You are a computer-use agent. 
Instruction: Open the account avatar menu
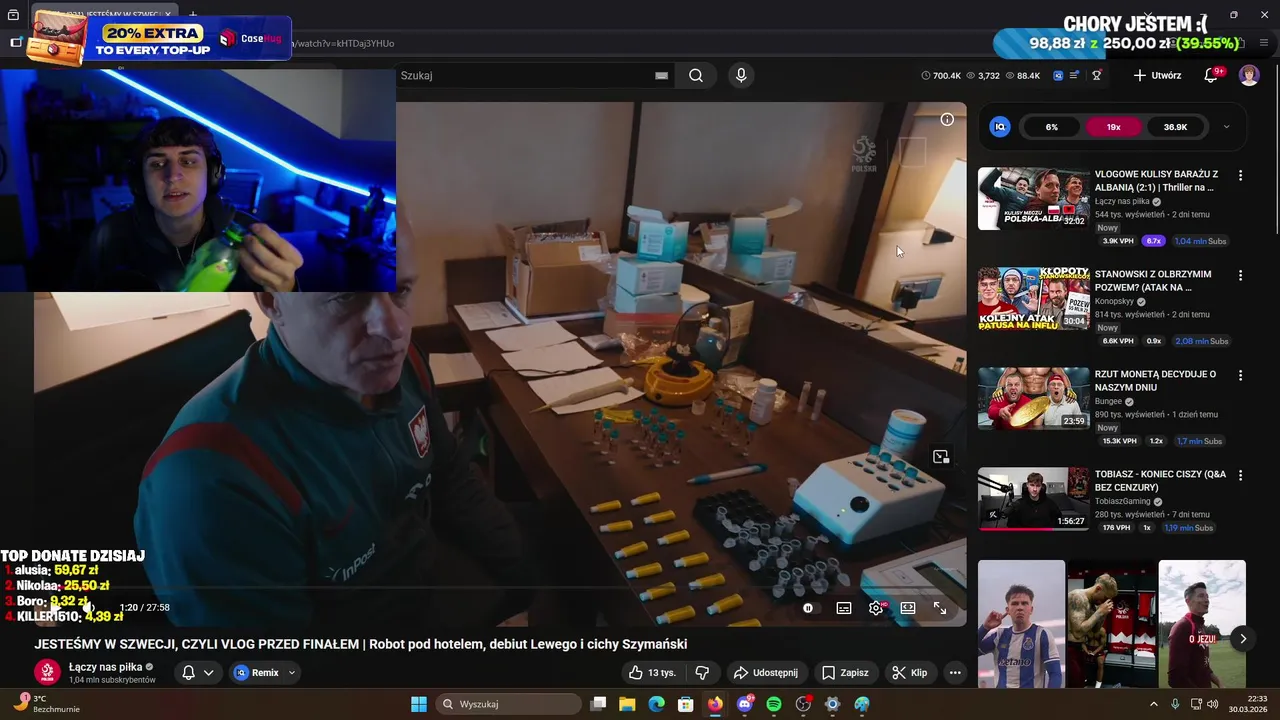1249,75
